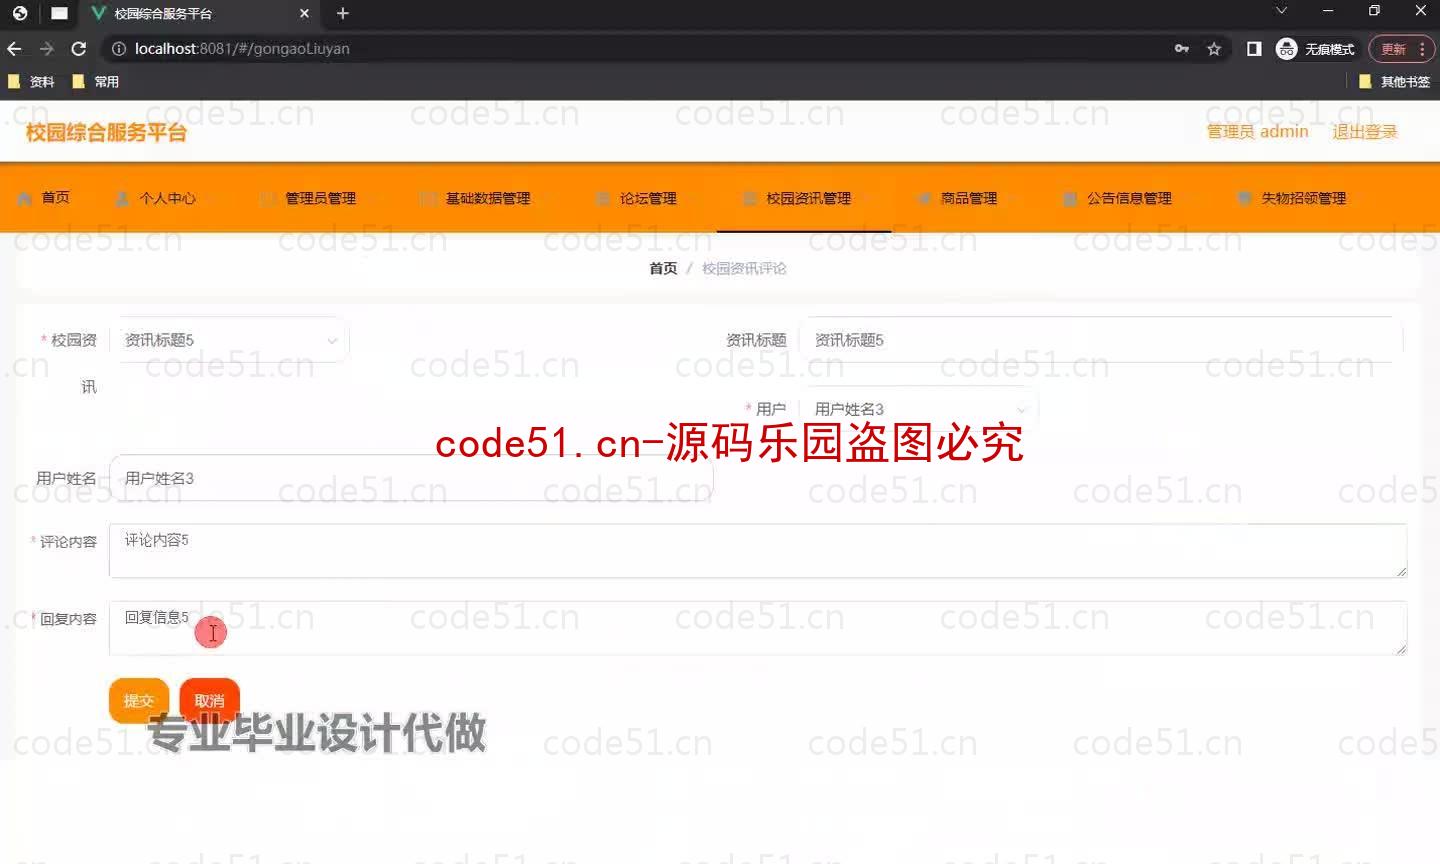Click the site info icon in address bar

[118, 48]
